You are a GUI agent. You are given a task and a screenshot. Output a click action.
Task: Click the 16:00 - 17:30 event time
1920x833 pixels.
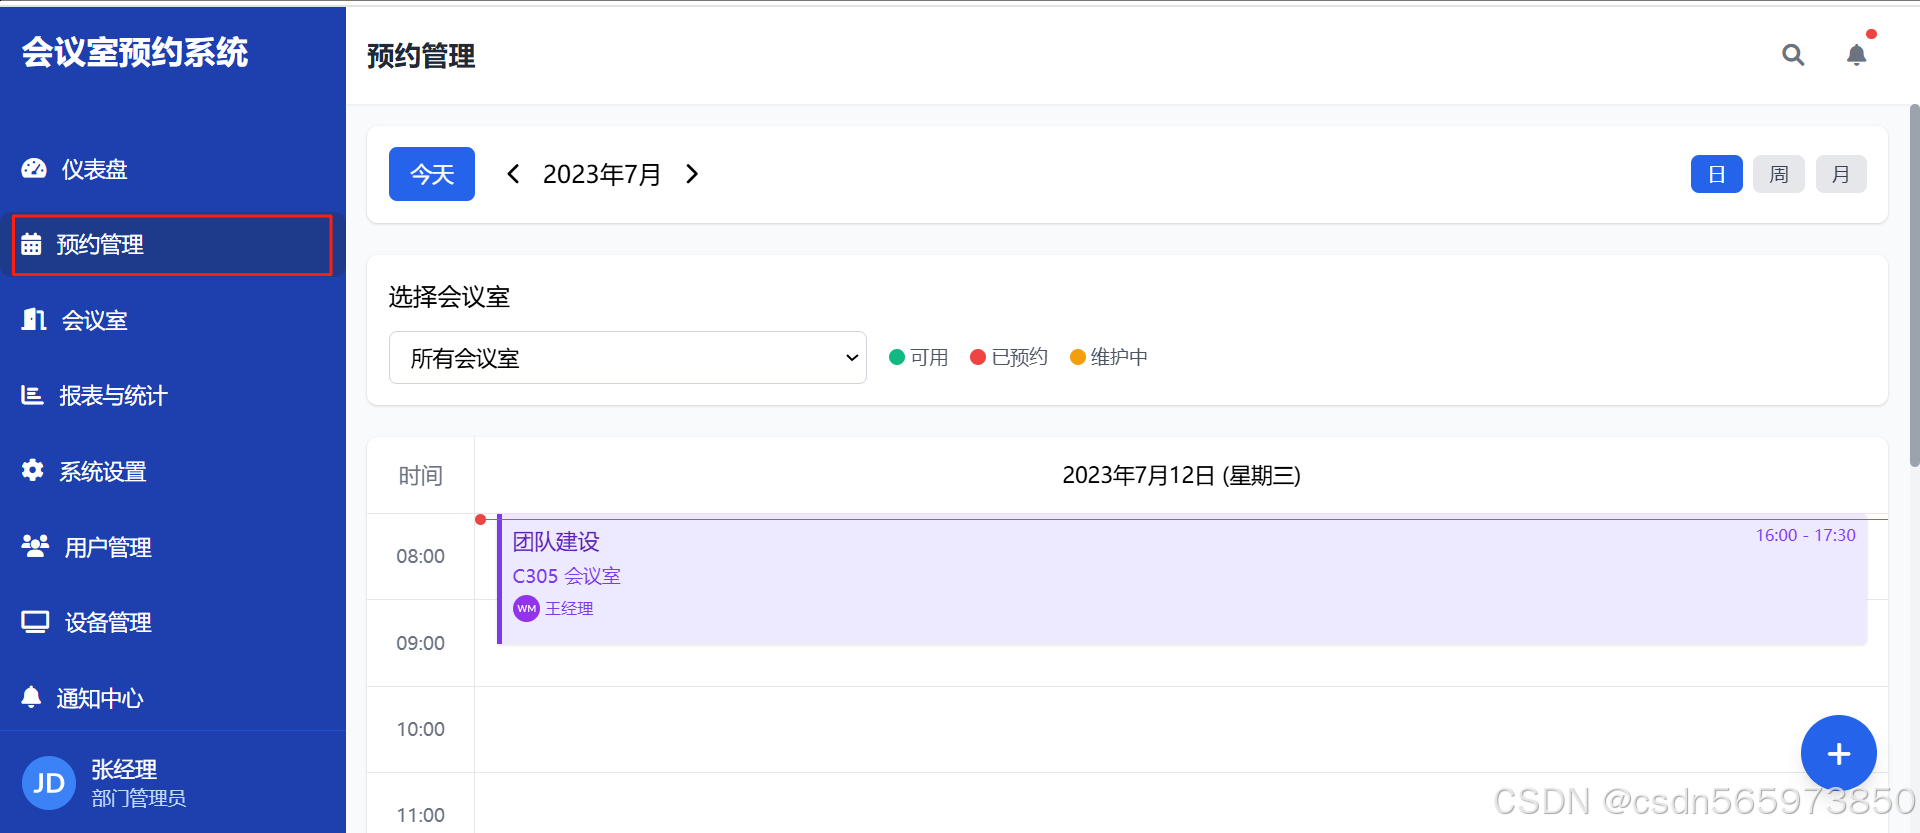(1806, 535)
